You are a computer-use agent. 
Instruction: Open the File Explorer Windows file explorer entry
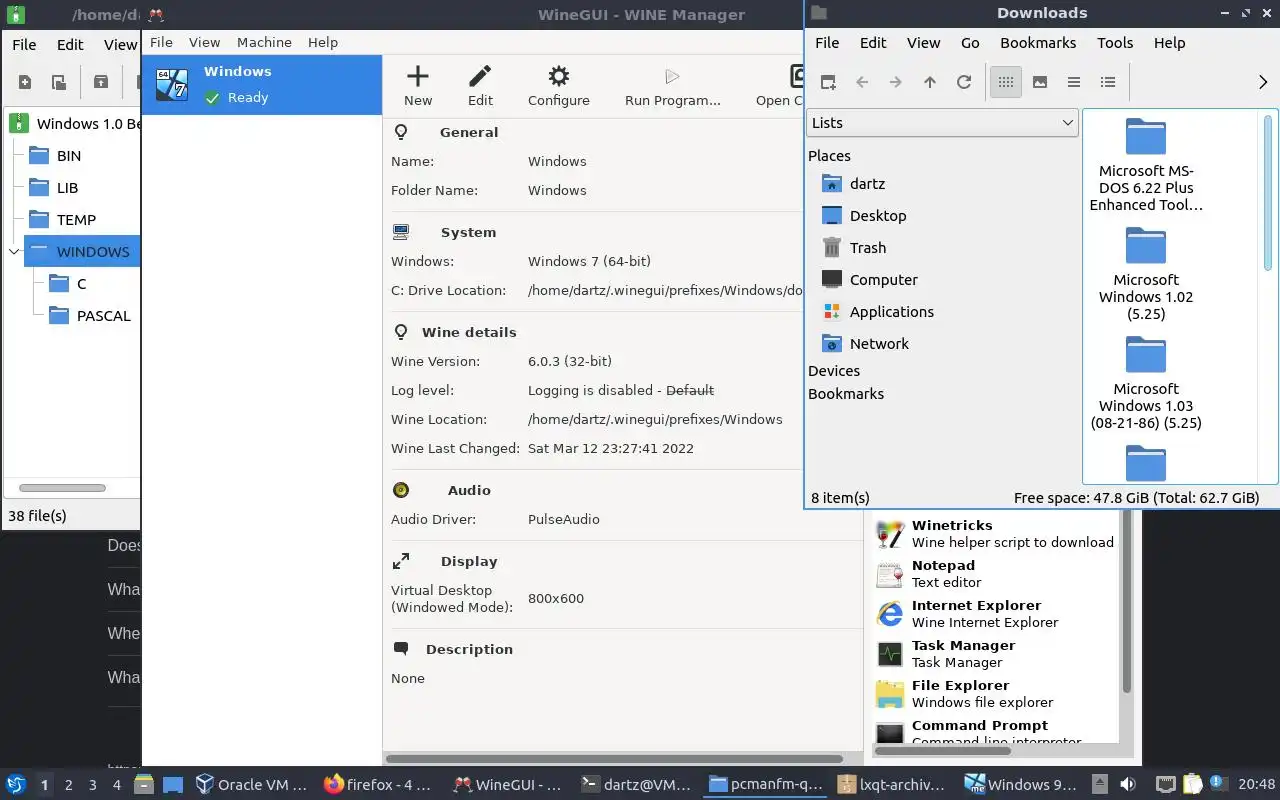pyautogui.click(x=994, y=693)
